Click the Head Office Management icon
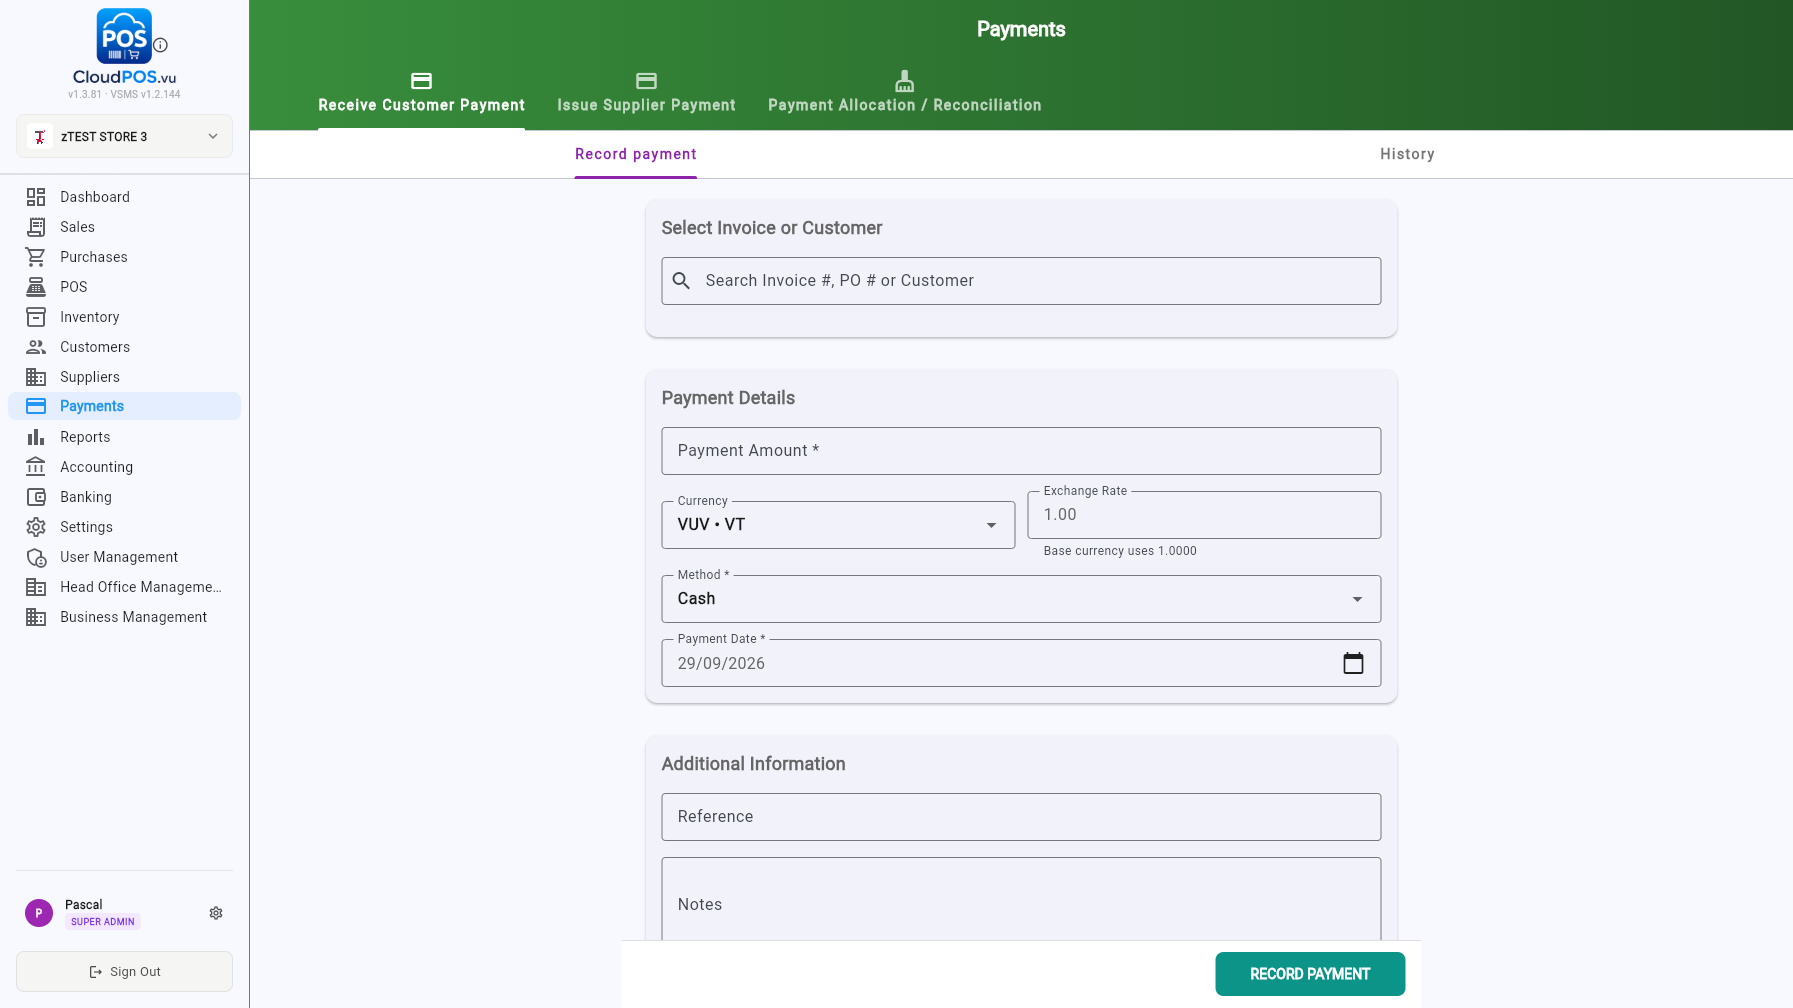This screenshot has width=1793, height=1008. pos(36,587)
